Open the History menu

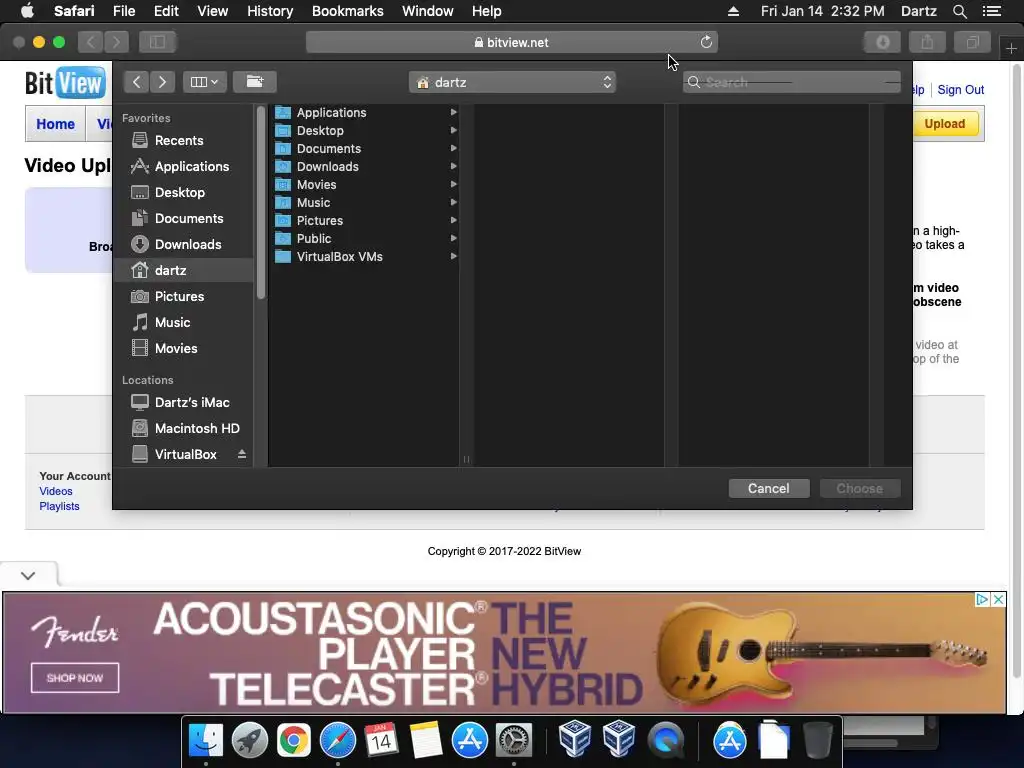pos(270,11)
